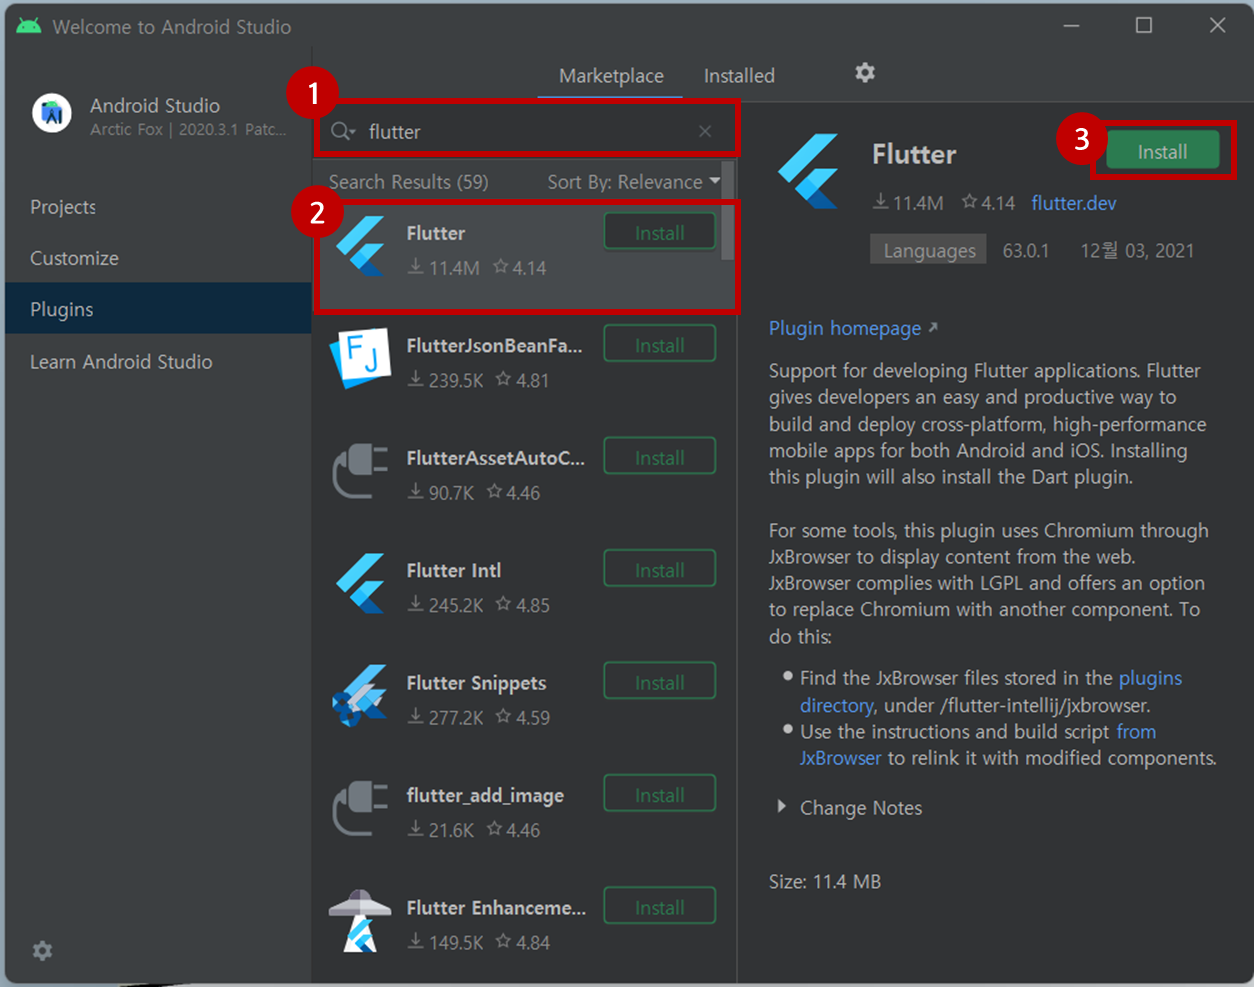This screenshot has height=987, width=1254.
Task: Click the Android icon in title bar
Action: pyautogui.click(x=29, y=26)
